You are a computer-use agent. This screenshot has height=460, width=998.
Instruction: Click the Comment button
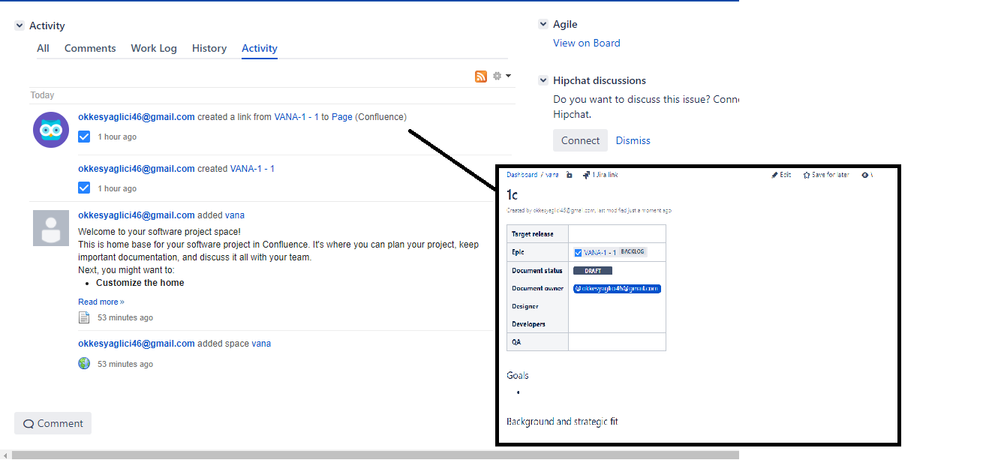point(53,423)
